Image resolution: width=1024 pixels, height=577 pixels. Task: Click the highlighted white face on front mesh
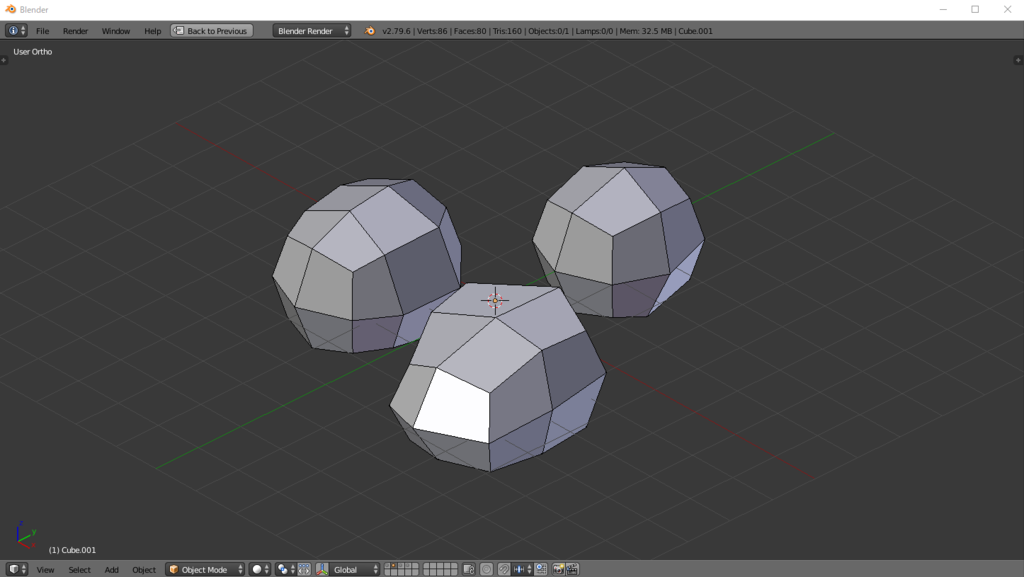coord(454,406)
